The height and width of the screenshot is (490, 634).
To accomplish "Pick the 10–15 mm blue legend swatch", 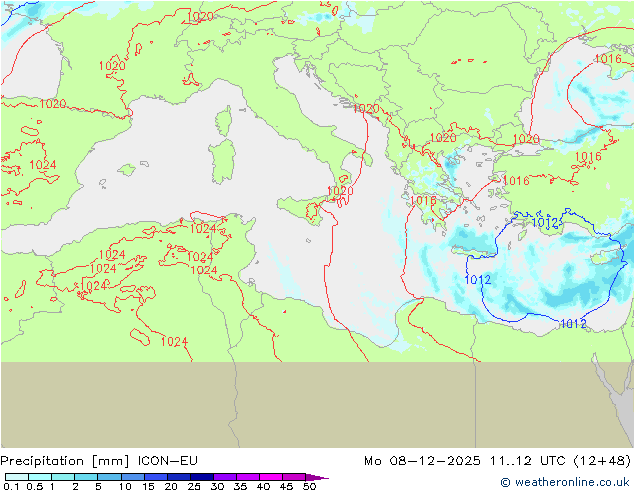I will coord(133,477).
